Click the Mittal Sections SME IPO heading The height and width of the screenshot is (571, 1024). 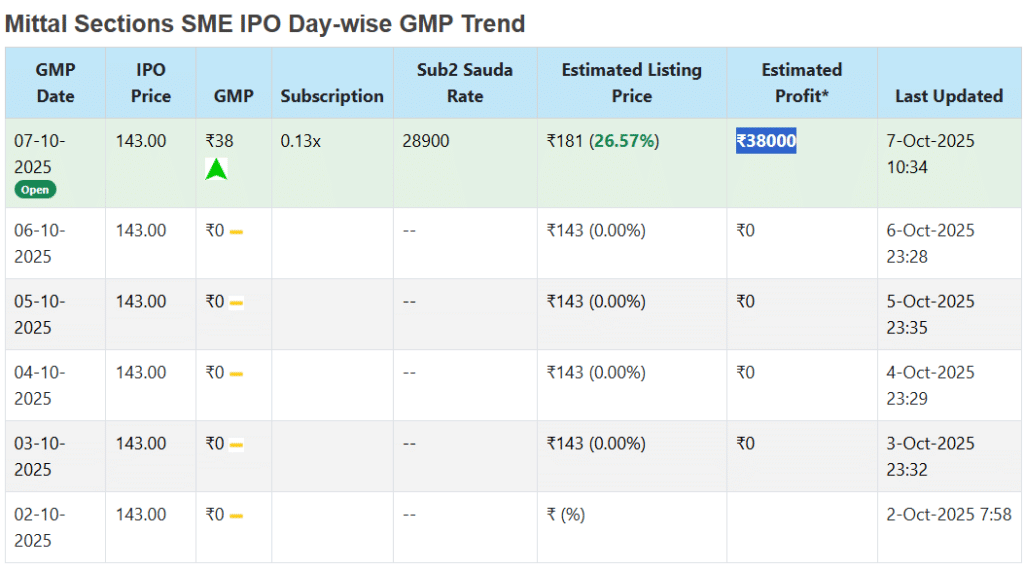265,23
